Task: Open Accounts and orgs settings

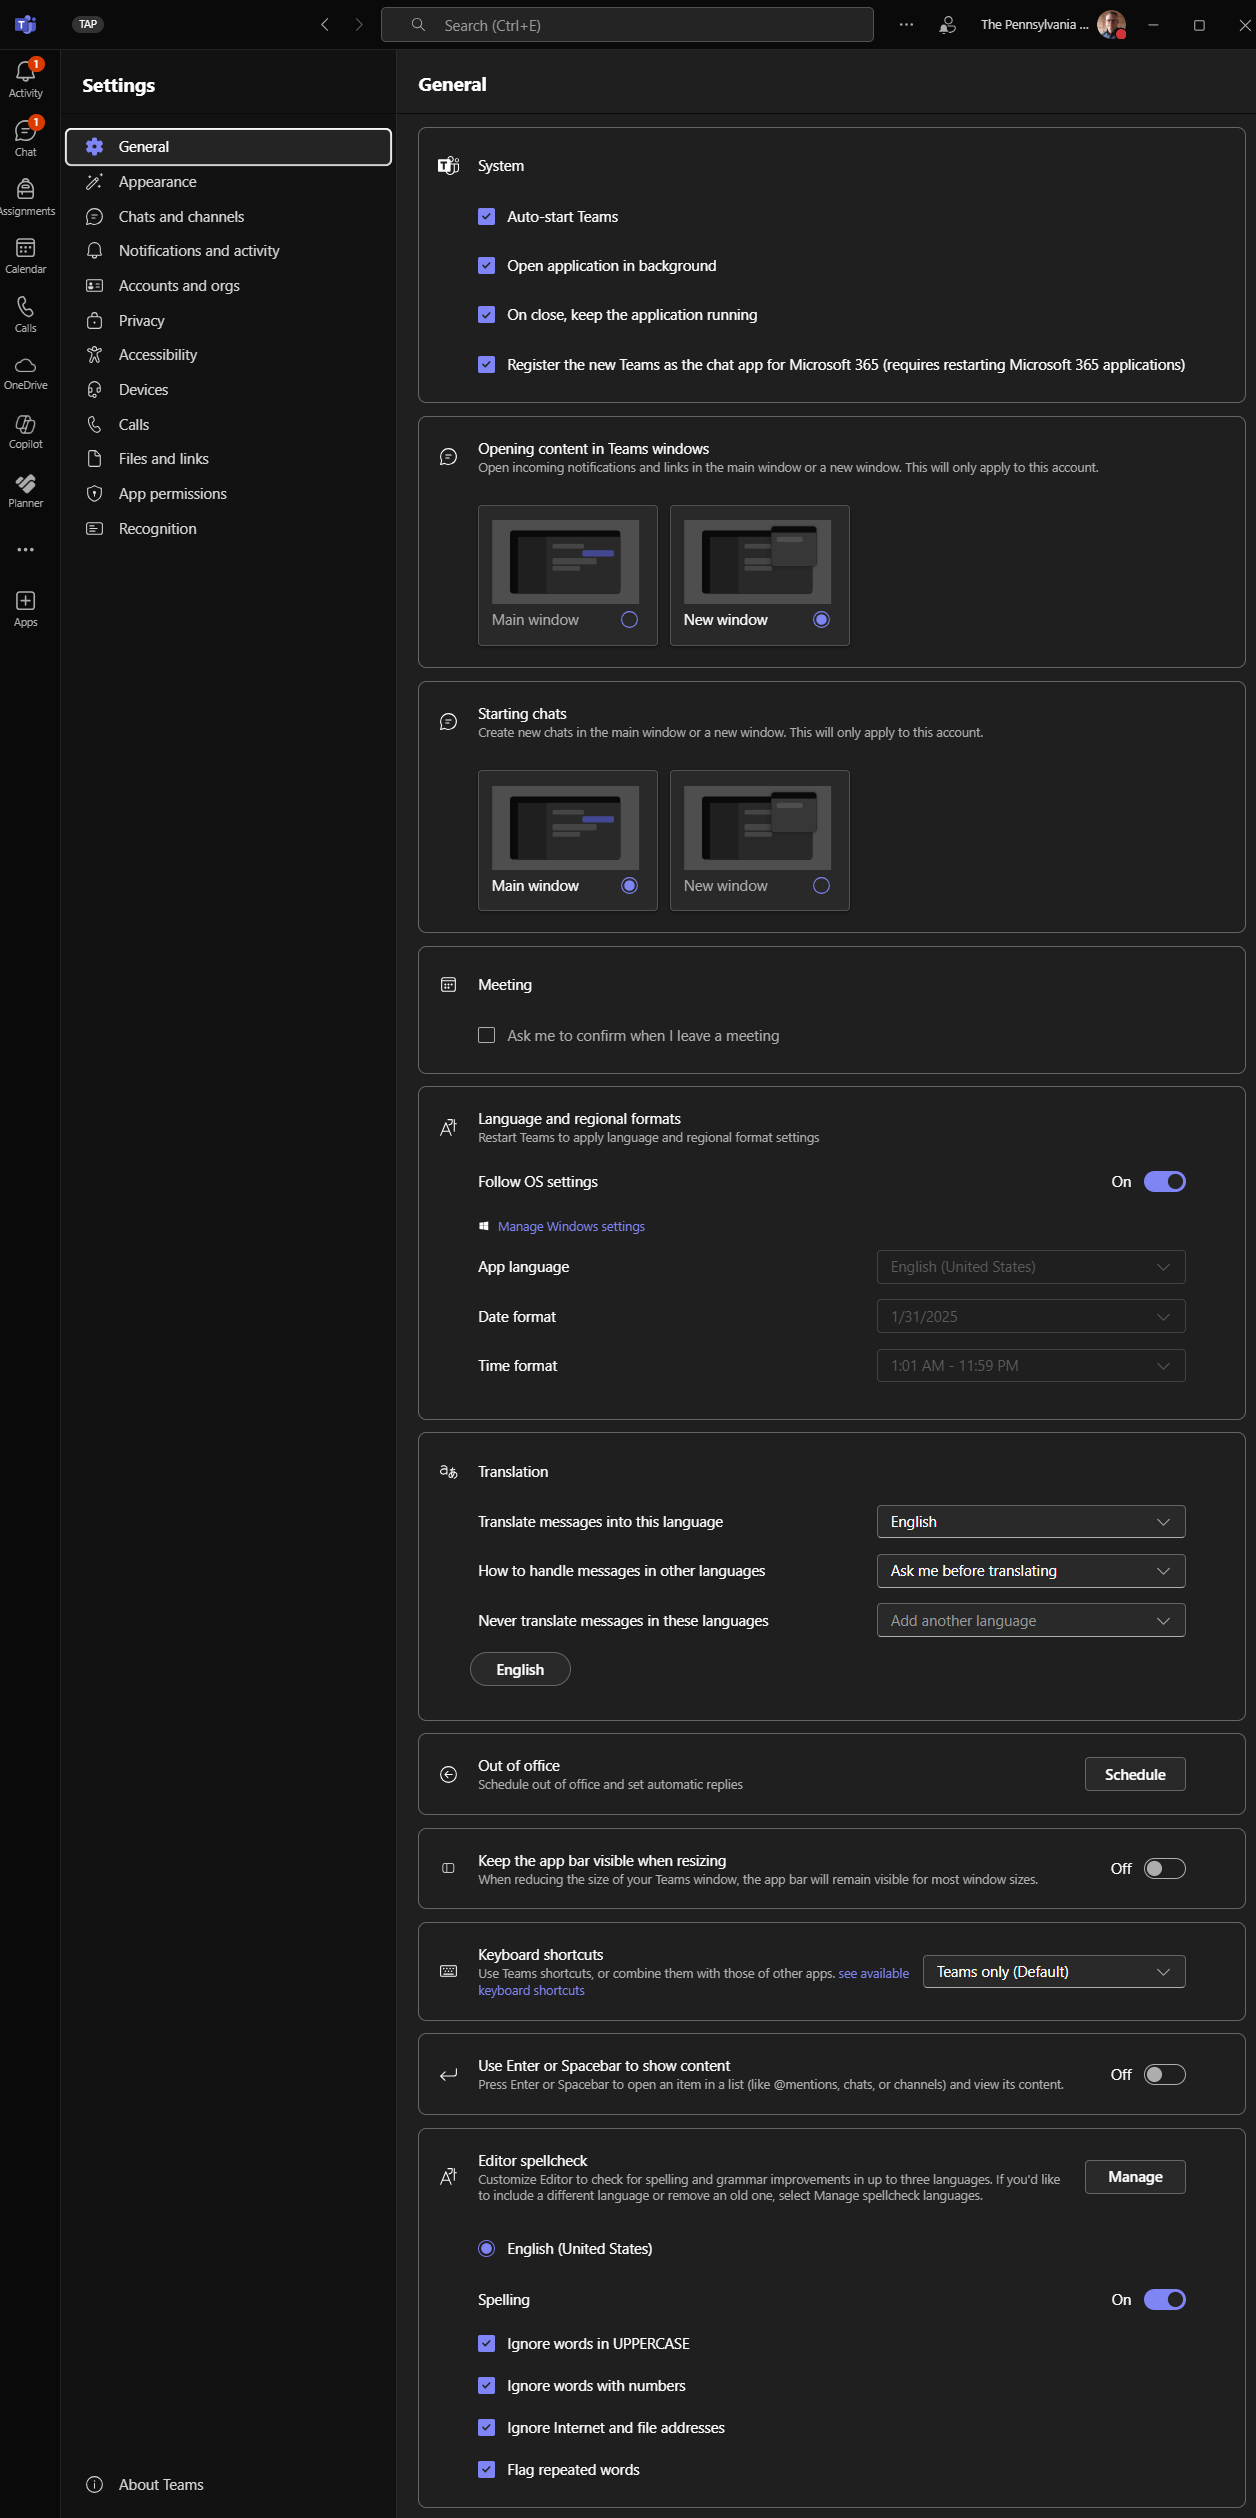Action: 228,286
